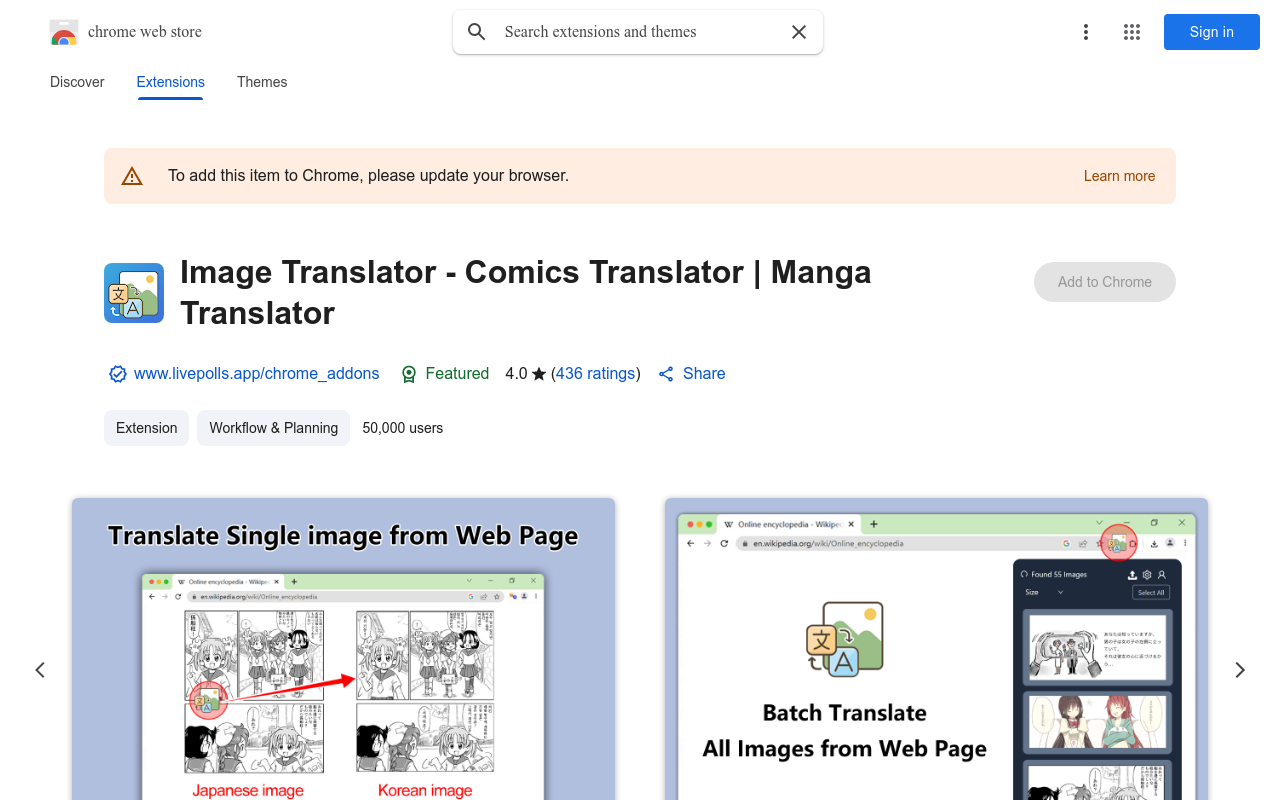Click the 4.0 rating value
The image size is (1280, 800).
pos(516,373)
